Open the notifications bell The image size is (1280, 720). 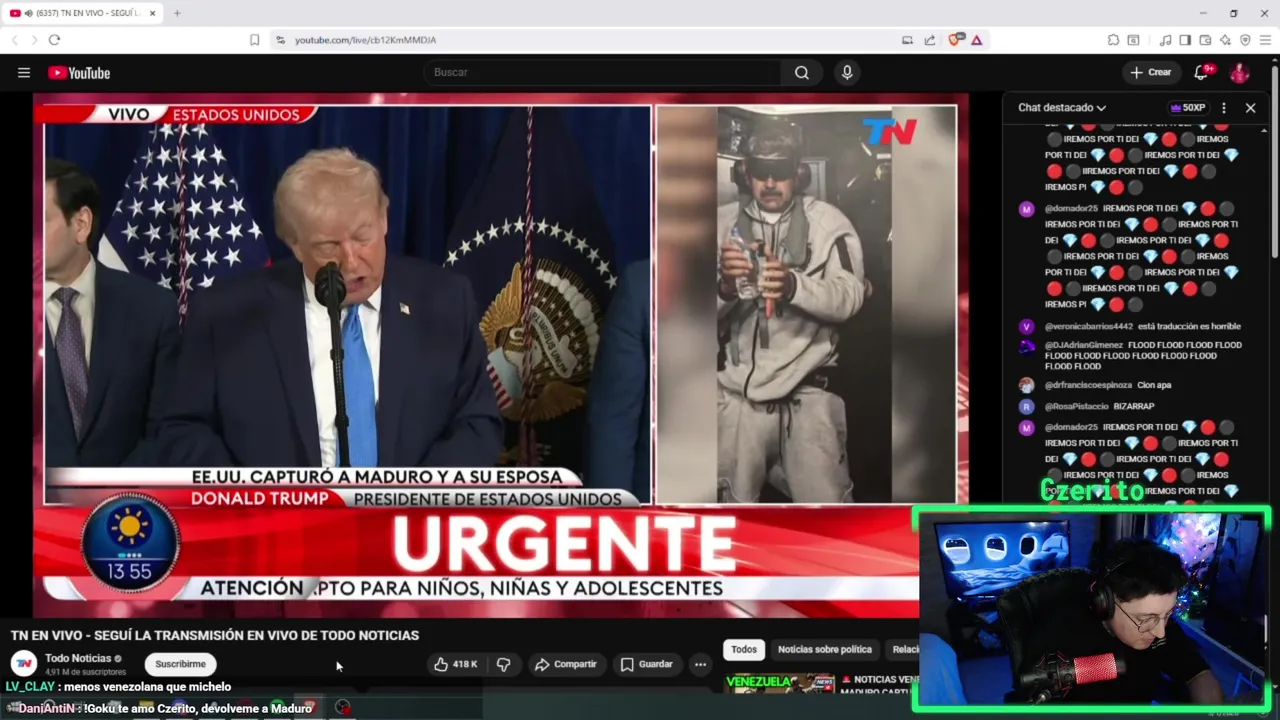1202,72
